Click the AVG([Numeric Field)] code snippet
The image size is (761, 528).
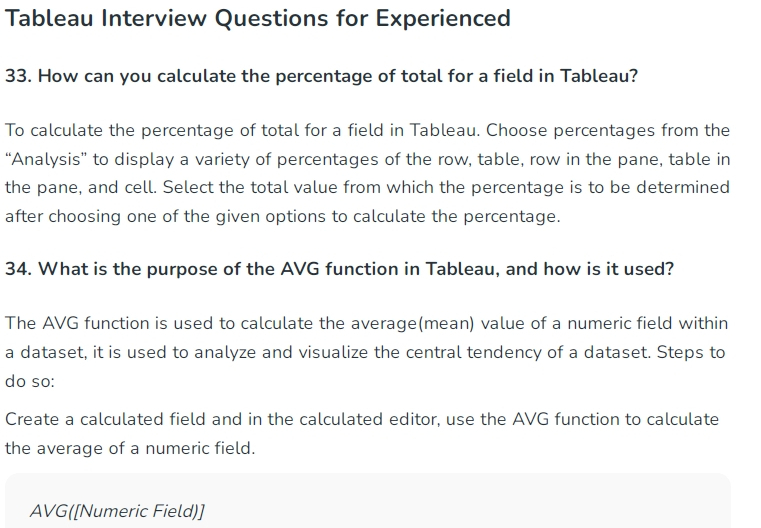pyautogui.click(x=117, y=511)
